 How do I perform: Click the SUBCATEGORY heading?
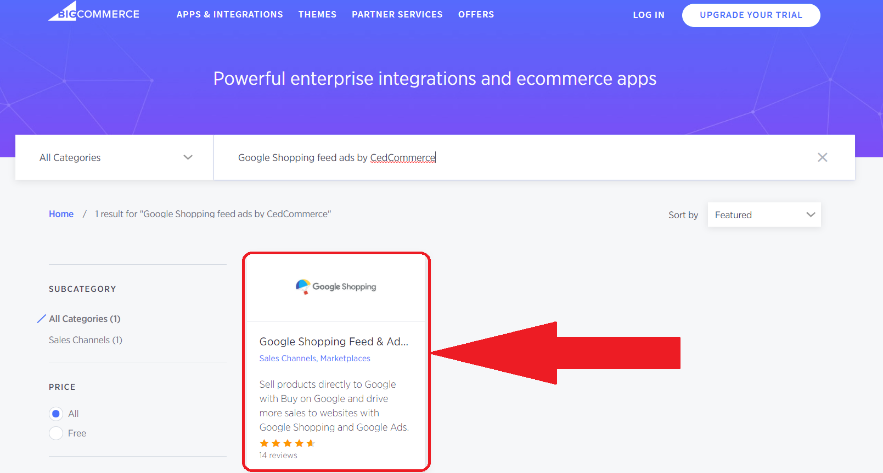point(82,289)
